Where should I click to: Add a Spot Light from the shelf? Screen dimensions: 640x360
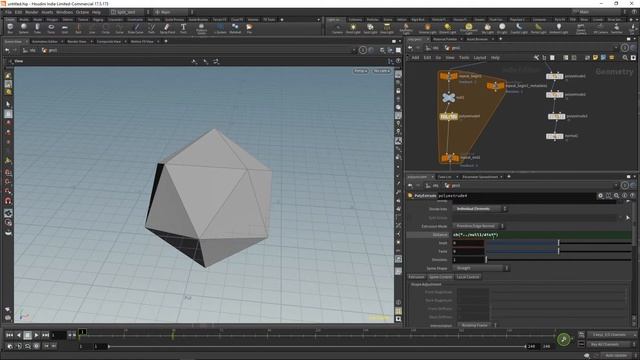pos(370,28)
